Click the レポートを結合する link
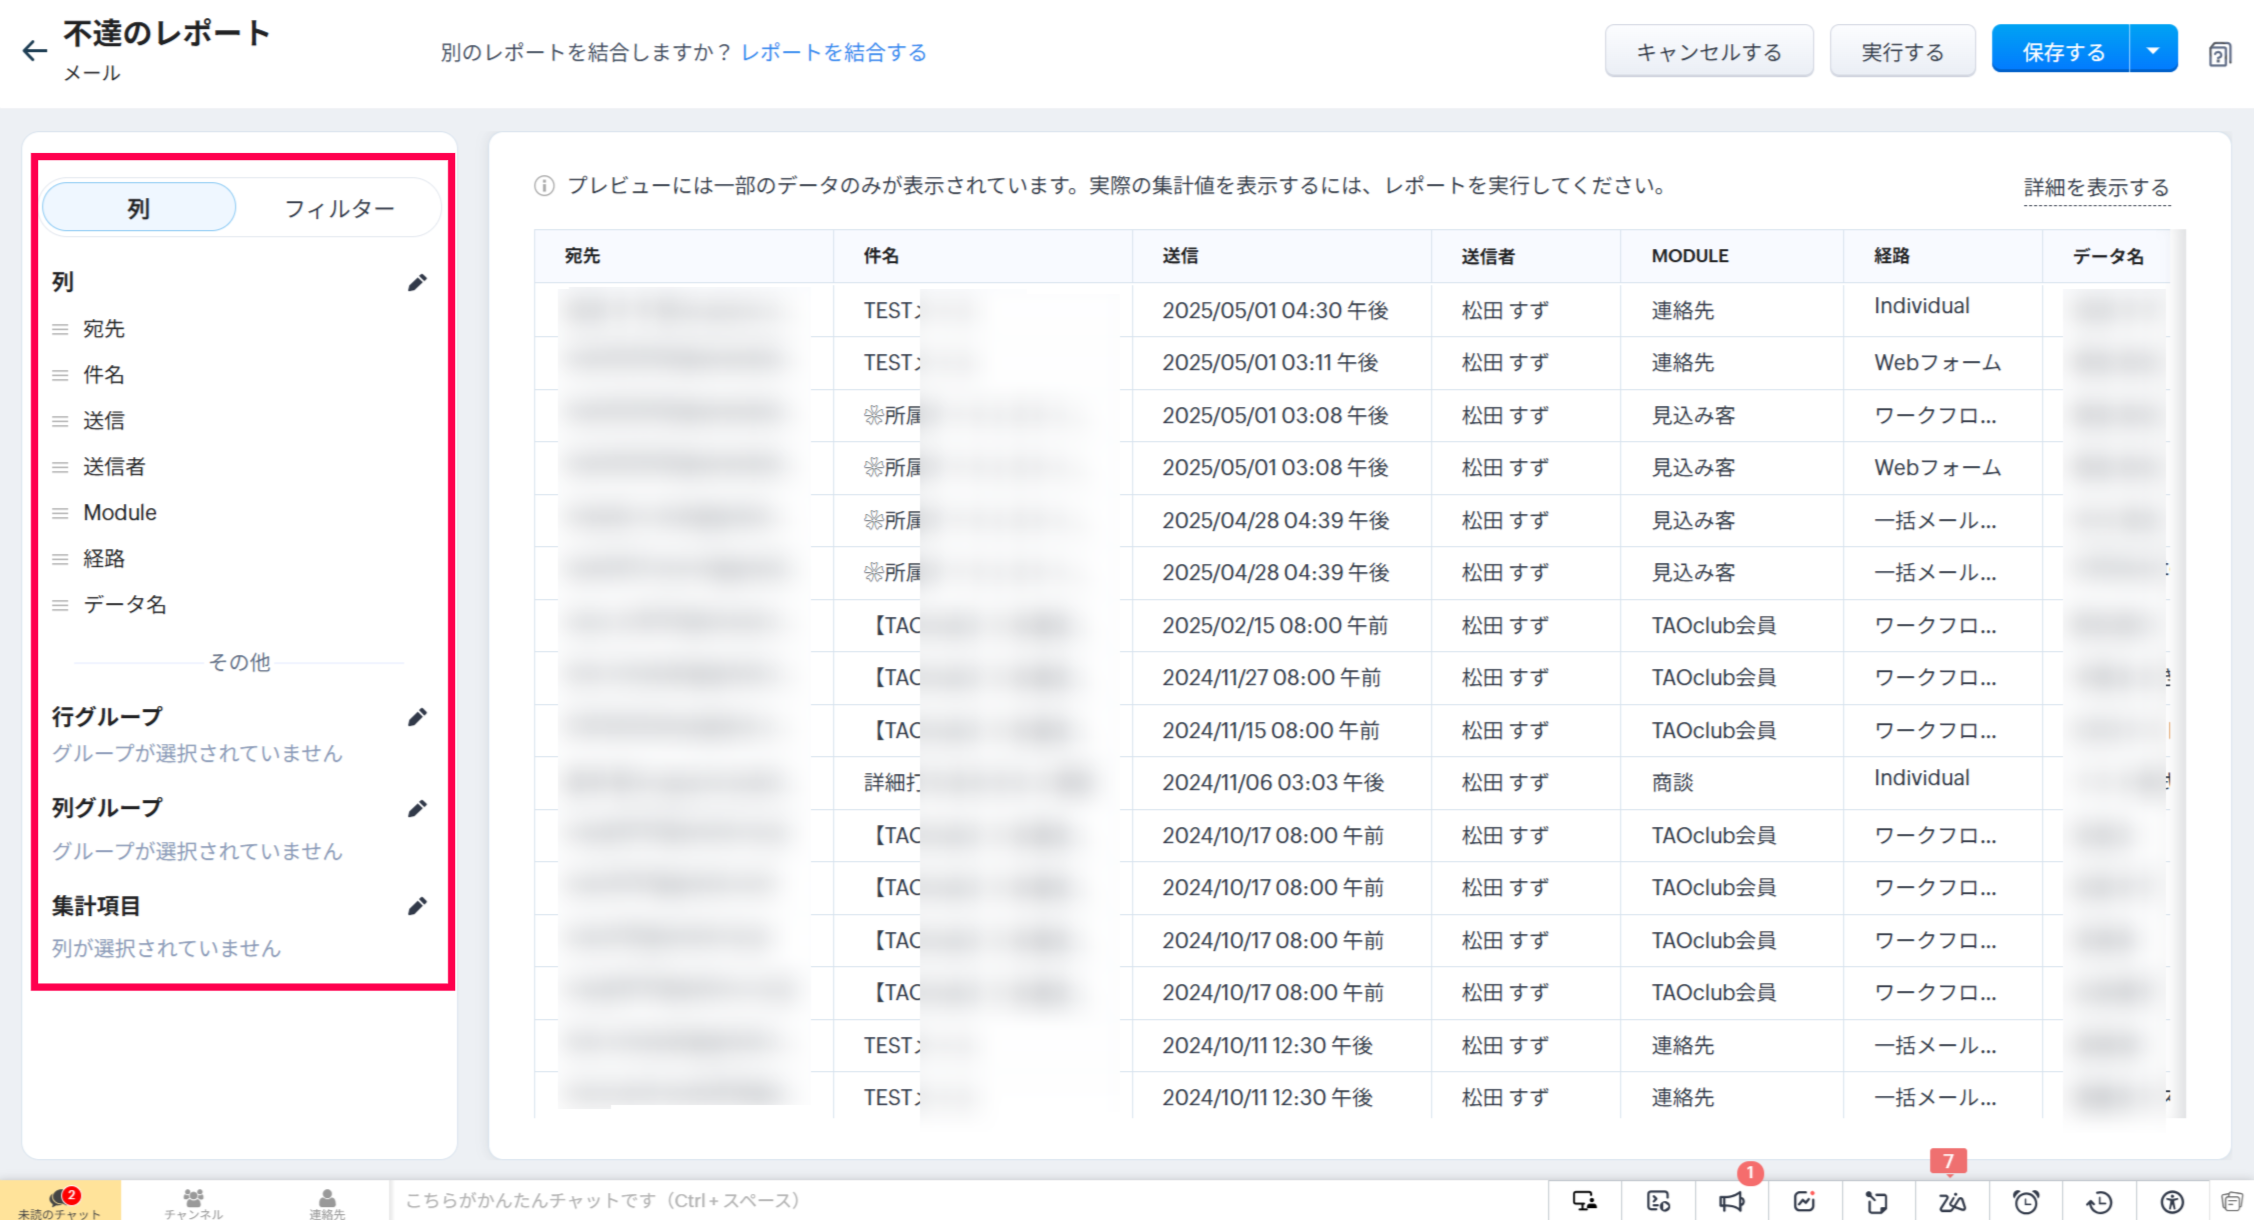Viewport: 2254px width, 1220px height. tap(833, 52)
